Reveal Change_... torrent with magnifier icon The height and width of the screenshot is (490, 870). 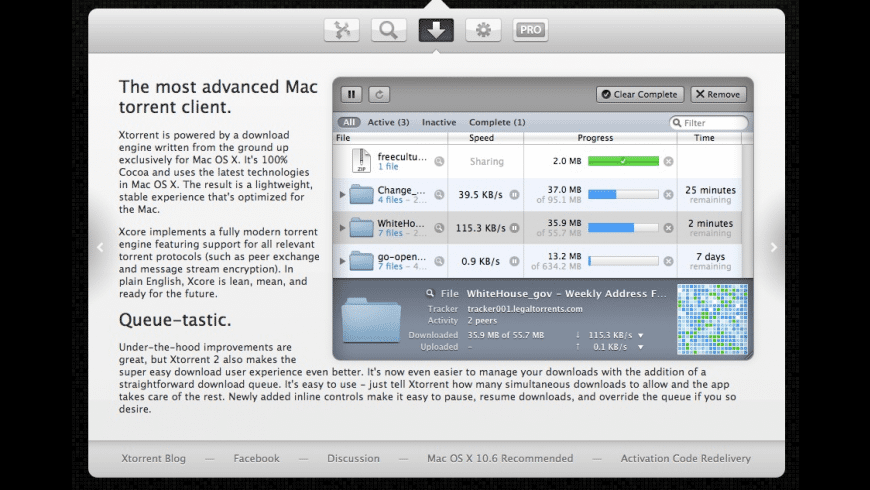point(439,195)
